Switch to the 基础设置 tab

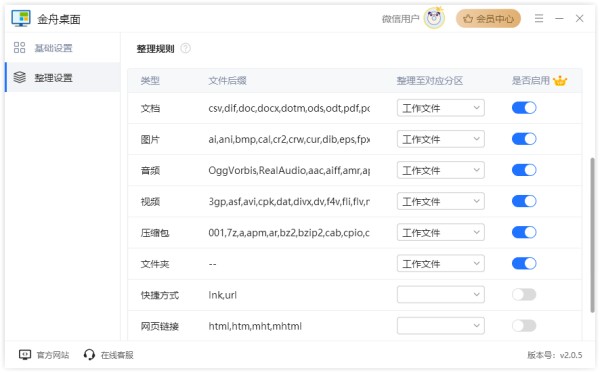pos(62,48)
